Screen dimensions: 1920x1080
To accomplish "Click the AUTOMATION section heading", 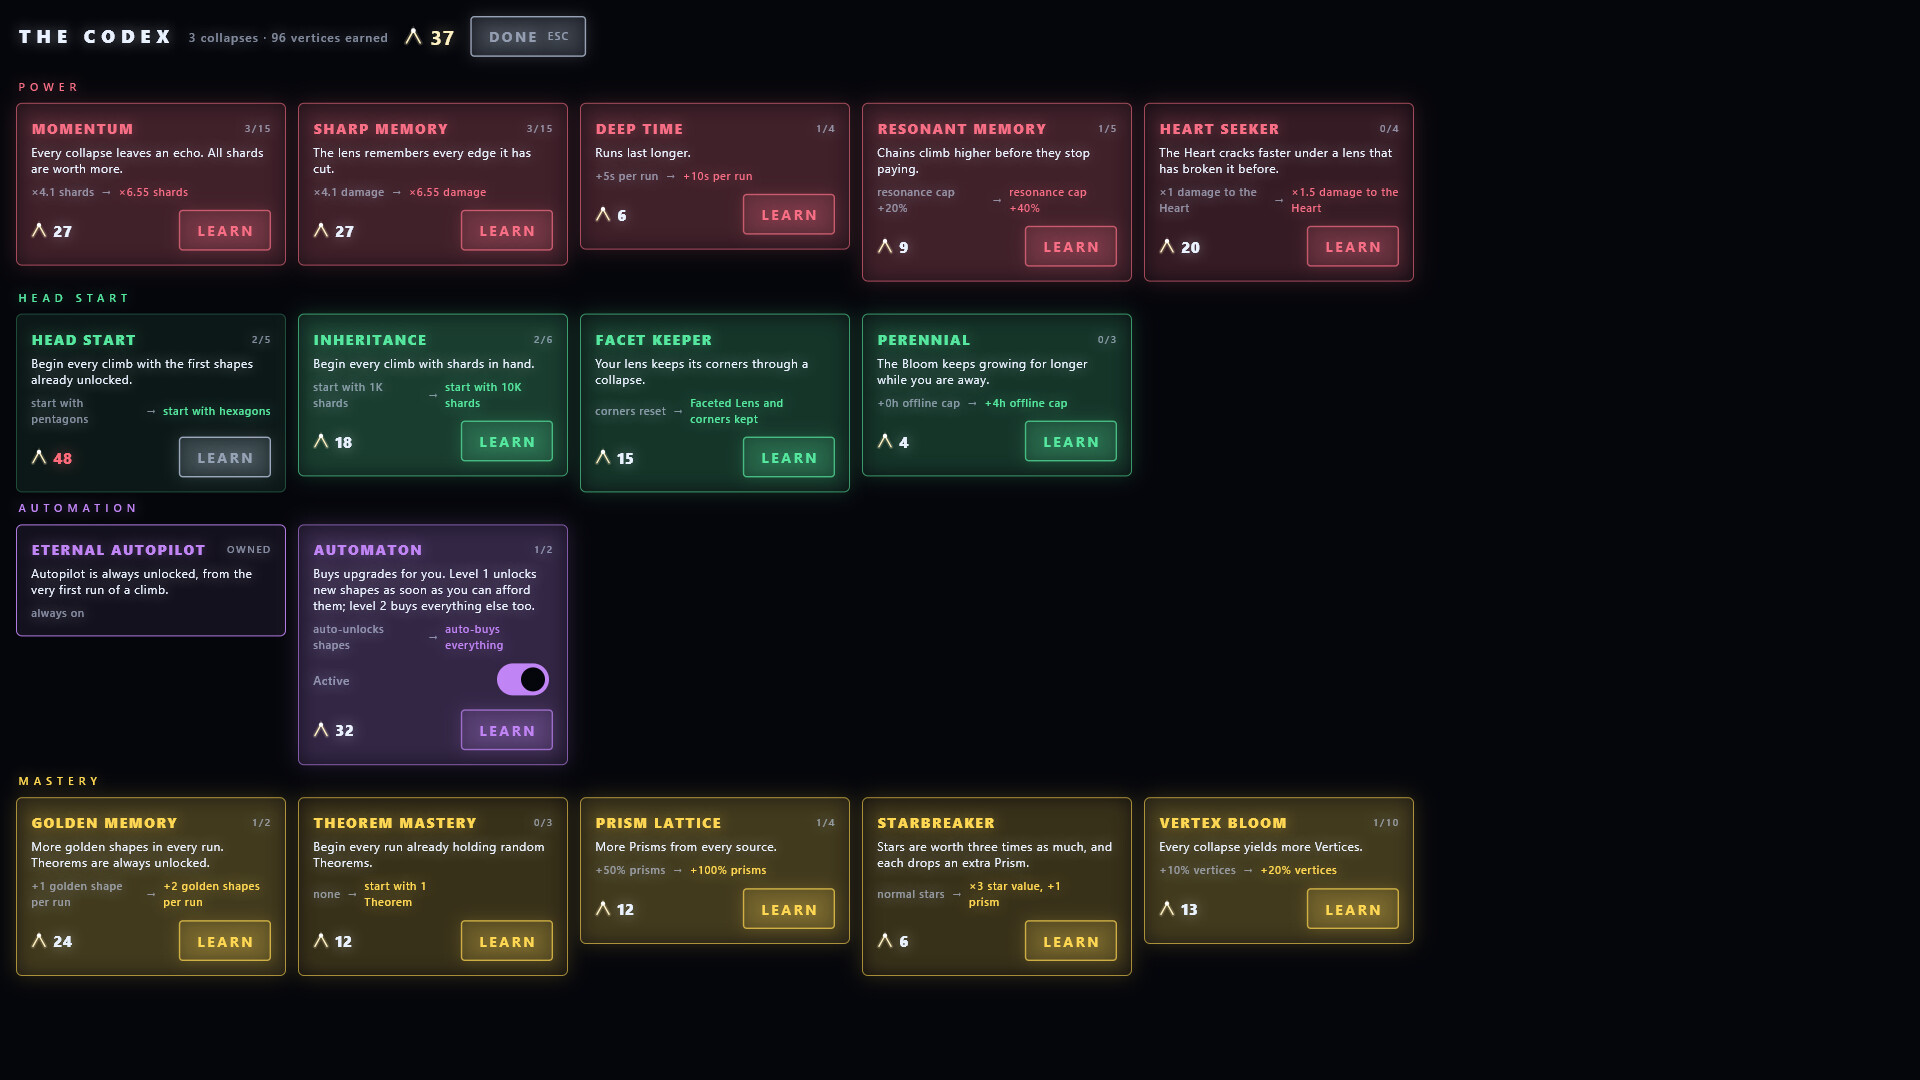I will tap(77, 509).
